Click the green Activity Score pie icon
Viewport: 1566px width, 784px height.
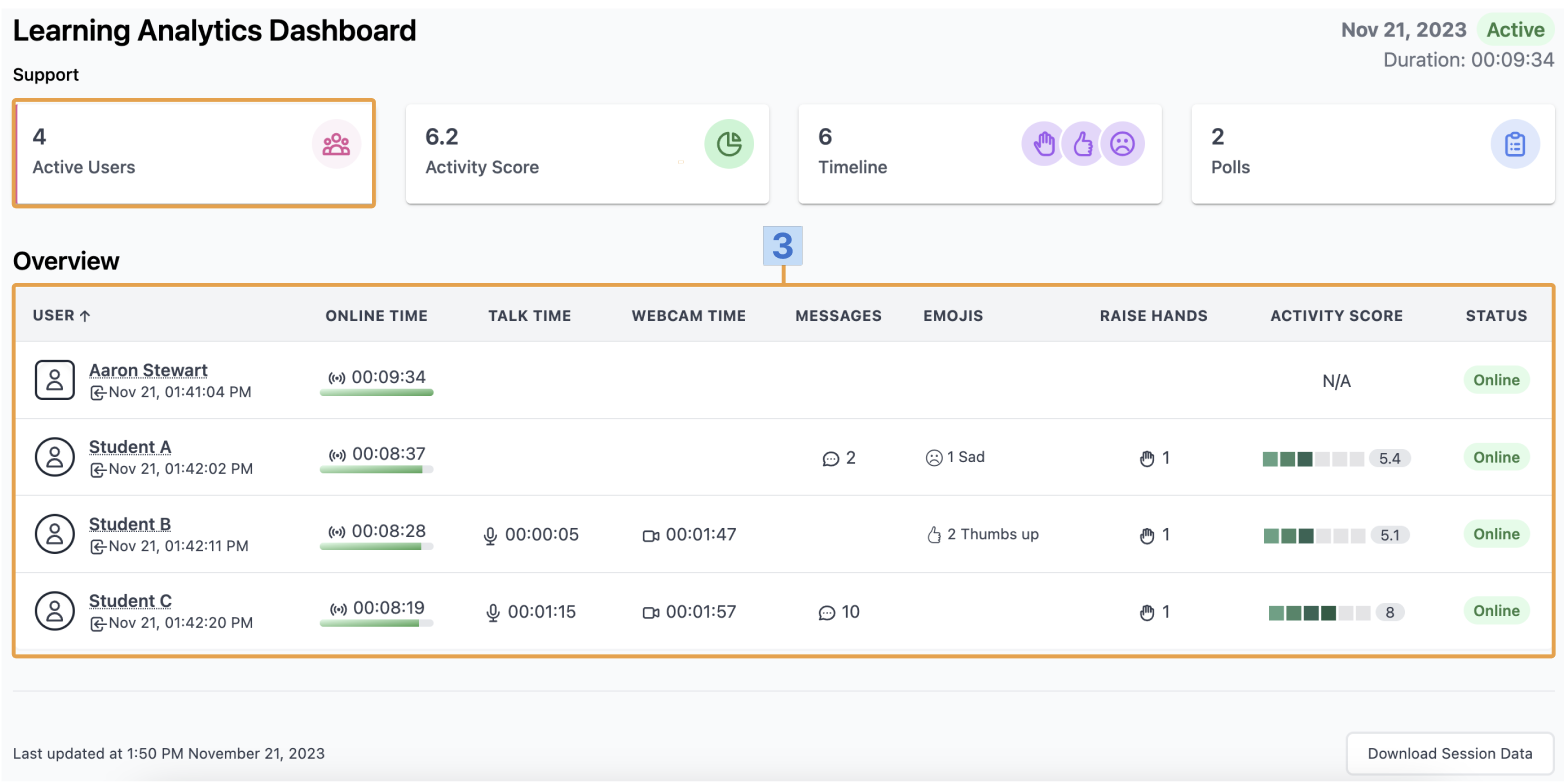coord(729,144)
